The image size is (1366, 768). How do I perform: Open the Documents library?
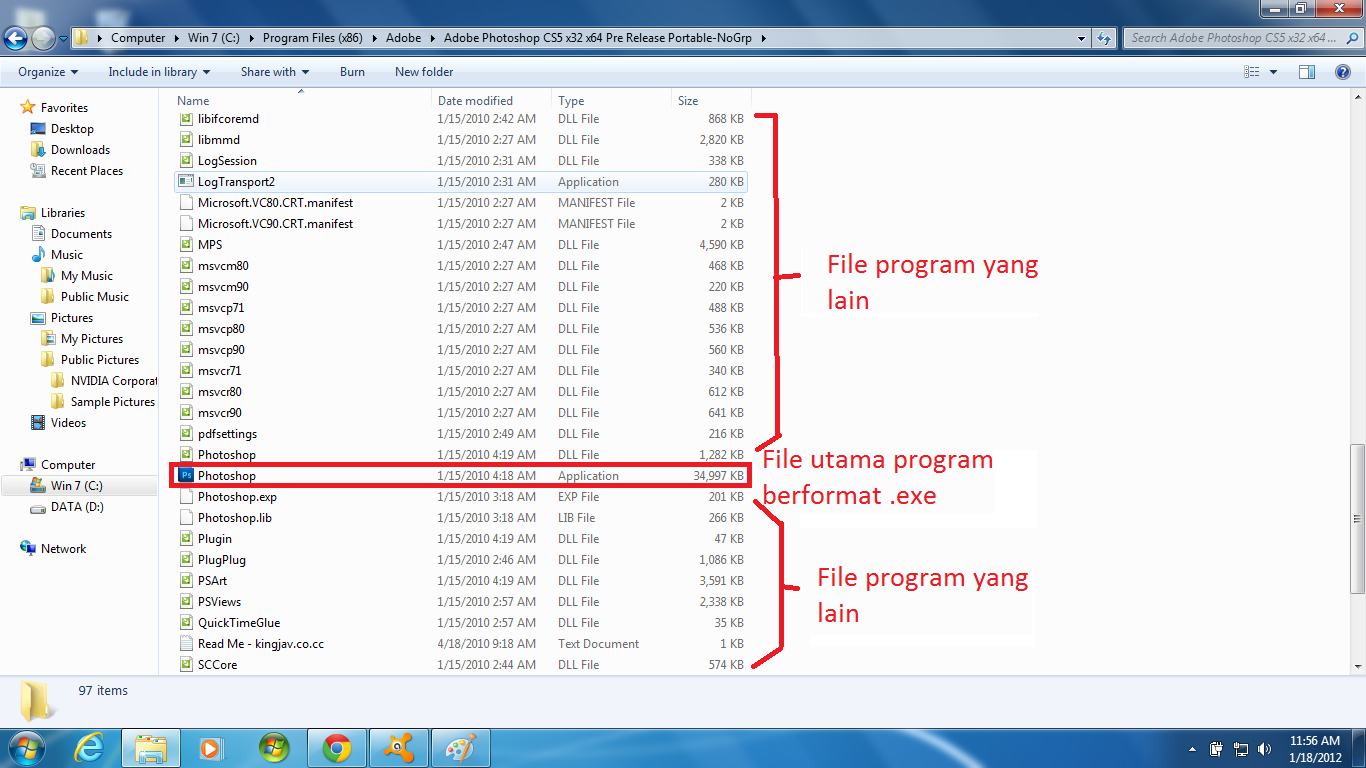coord(81,234)
